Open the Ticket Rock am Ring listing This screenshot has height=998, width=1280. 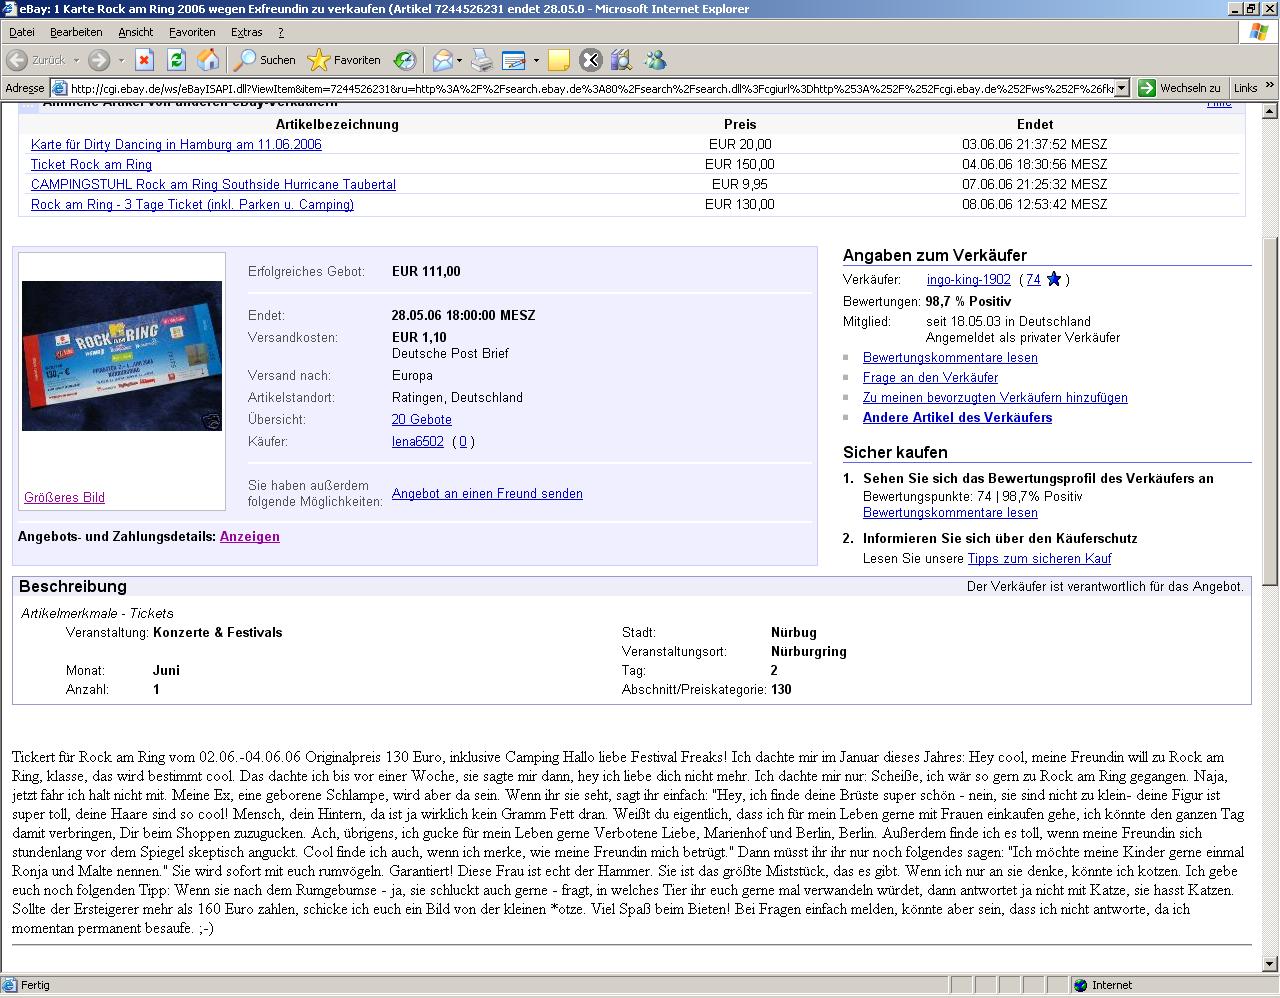point(91,165)
